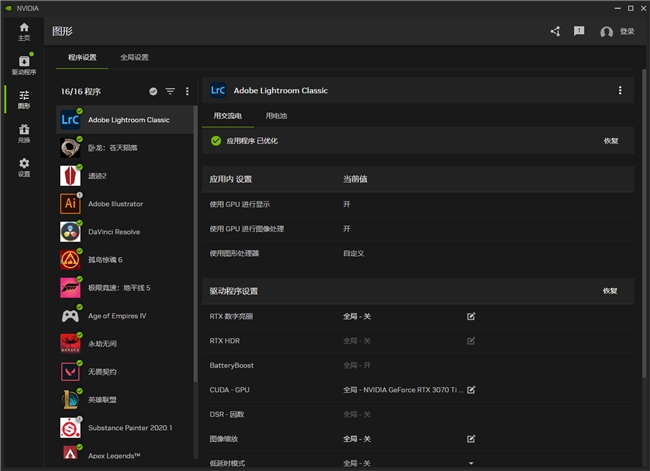Viewport: 650px width, 471px height.
Task: Click the 图形 page title
Action: click(62, 32)
